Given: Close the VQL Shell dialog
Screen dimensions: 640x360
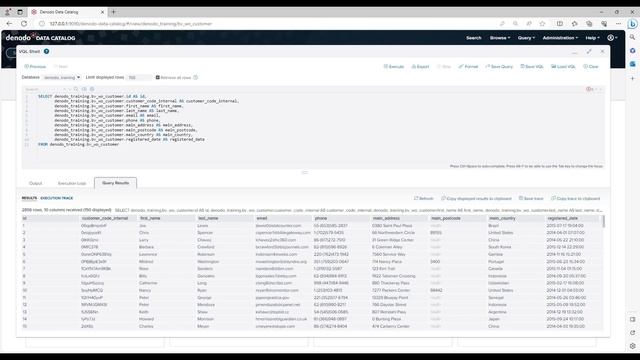Looking at the screenshot, I should click(x=602, y=51).
